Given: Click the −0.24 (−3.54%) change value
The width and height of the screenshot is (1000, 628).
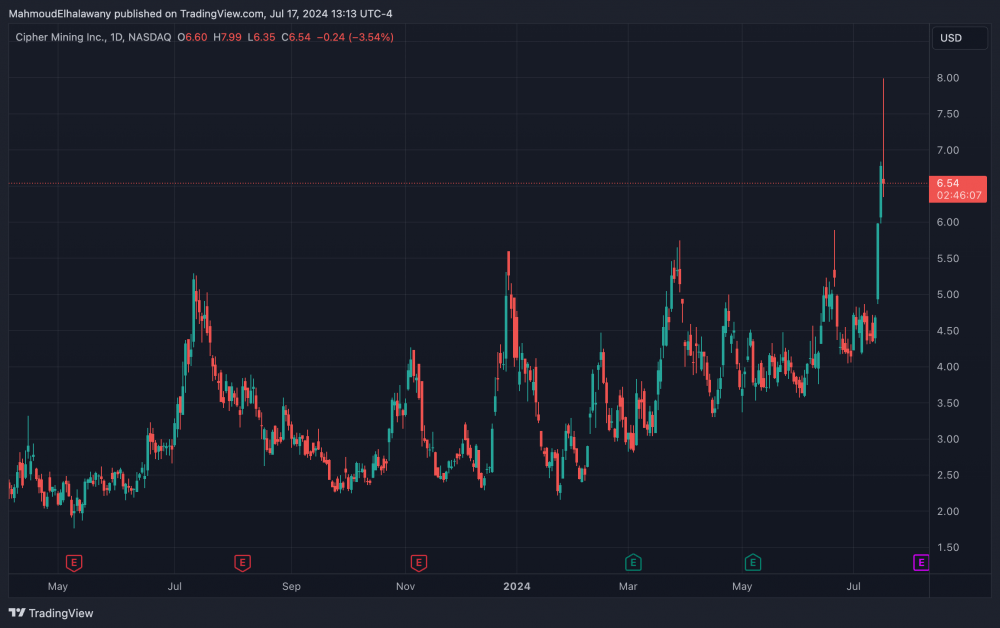Looking at the screenshot, I should pyautogui.click(x=355, y=37).
